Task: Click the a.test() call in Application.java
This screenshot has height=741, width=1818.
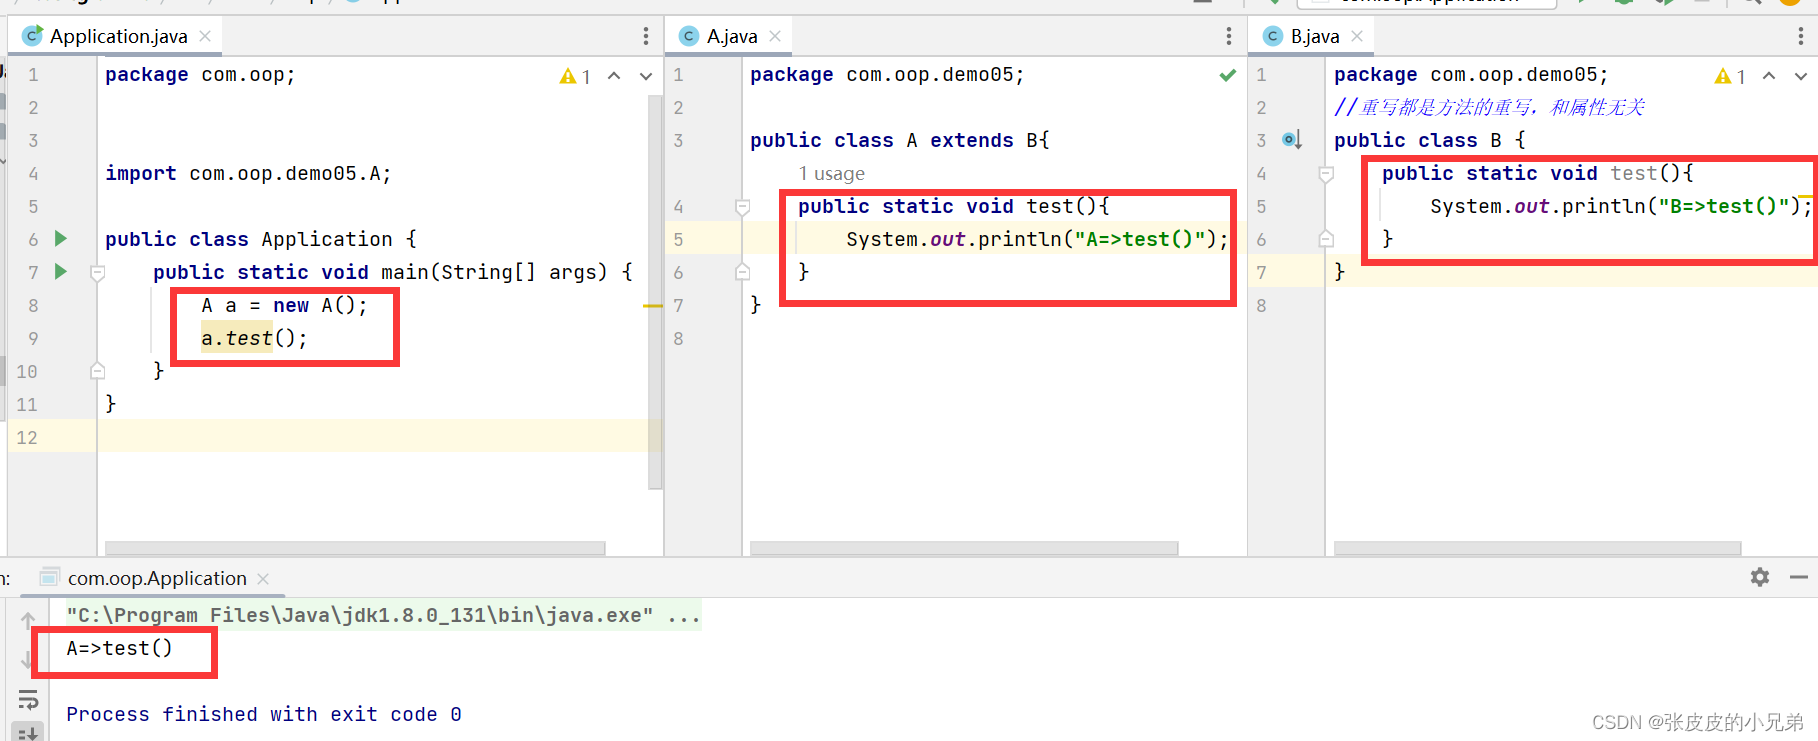Action: [x=254, y=339]
